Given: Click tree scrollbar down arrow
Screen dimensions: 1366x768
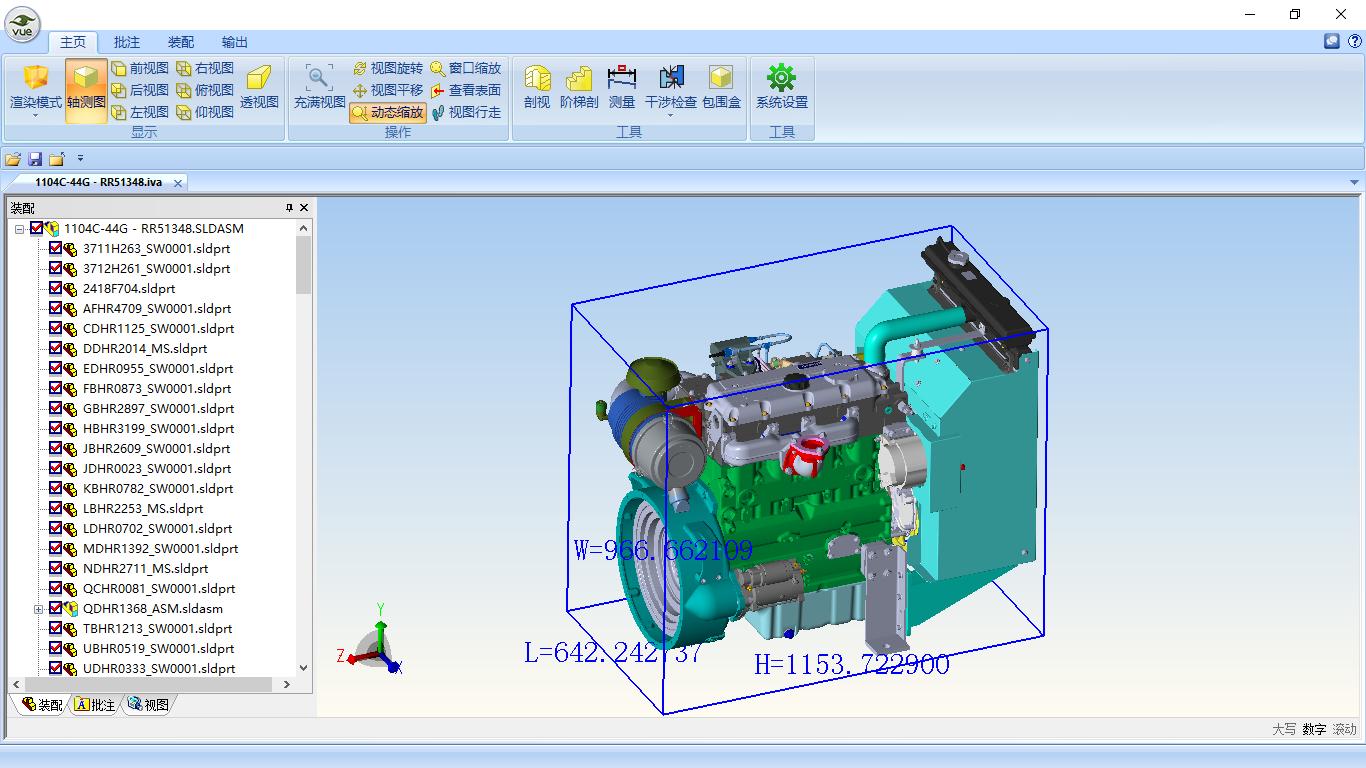Looking at the screenshot, I should tap(304, 668).
